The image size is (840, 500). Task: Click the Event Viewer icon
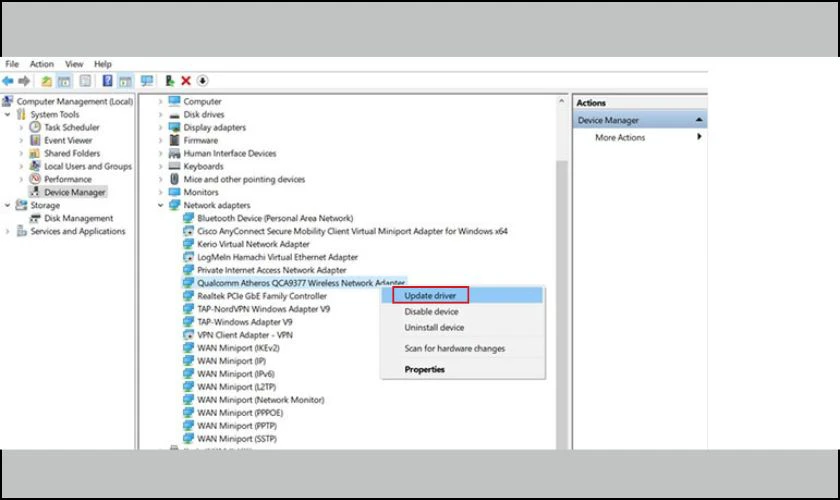click(35, 140)
